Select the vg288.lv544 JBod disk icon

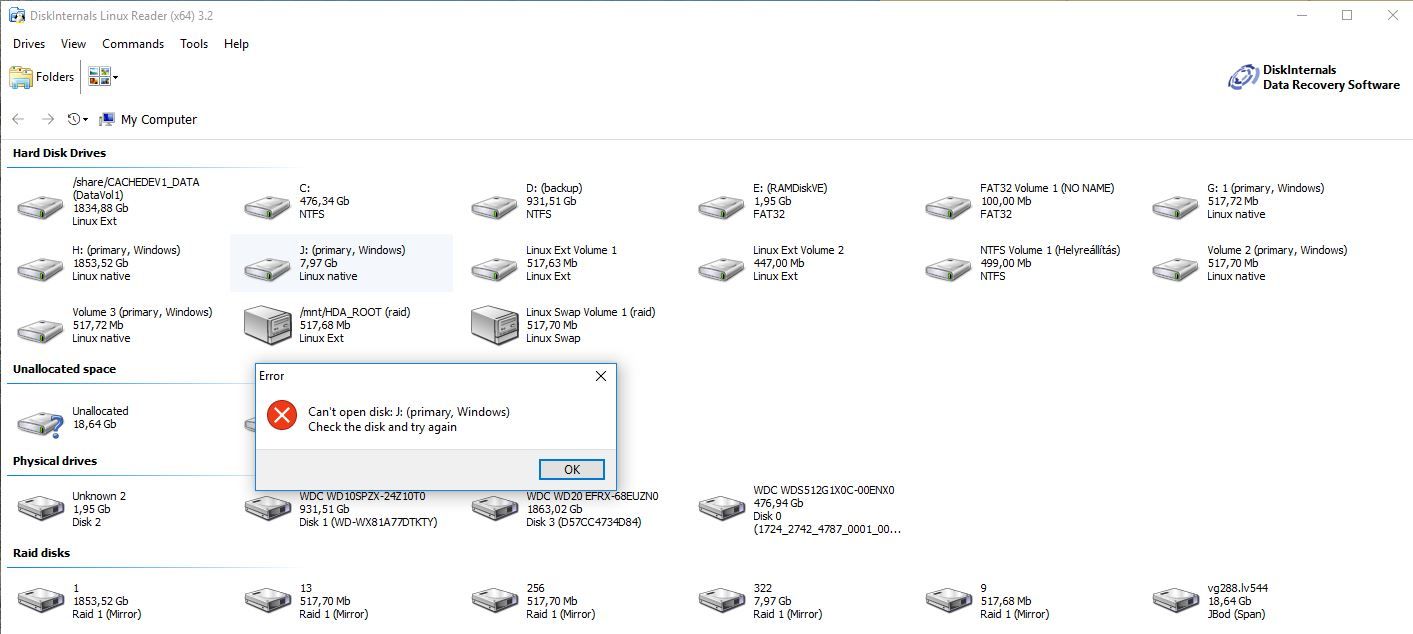point(1175,599)
